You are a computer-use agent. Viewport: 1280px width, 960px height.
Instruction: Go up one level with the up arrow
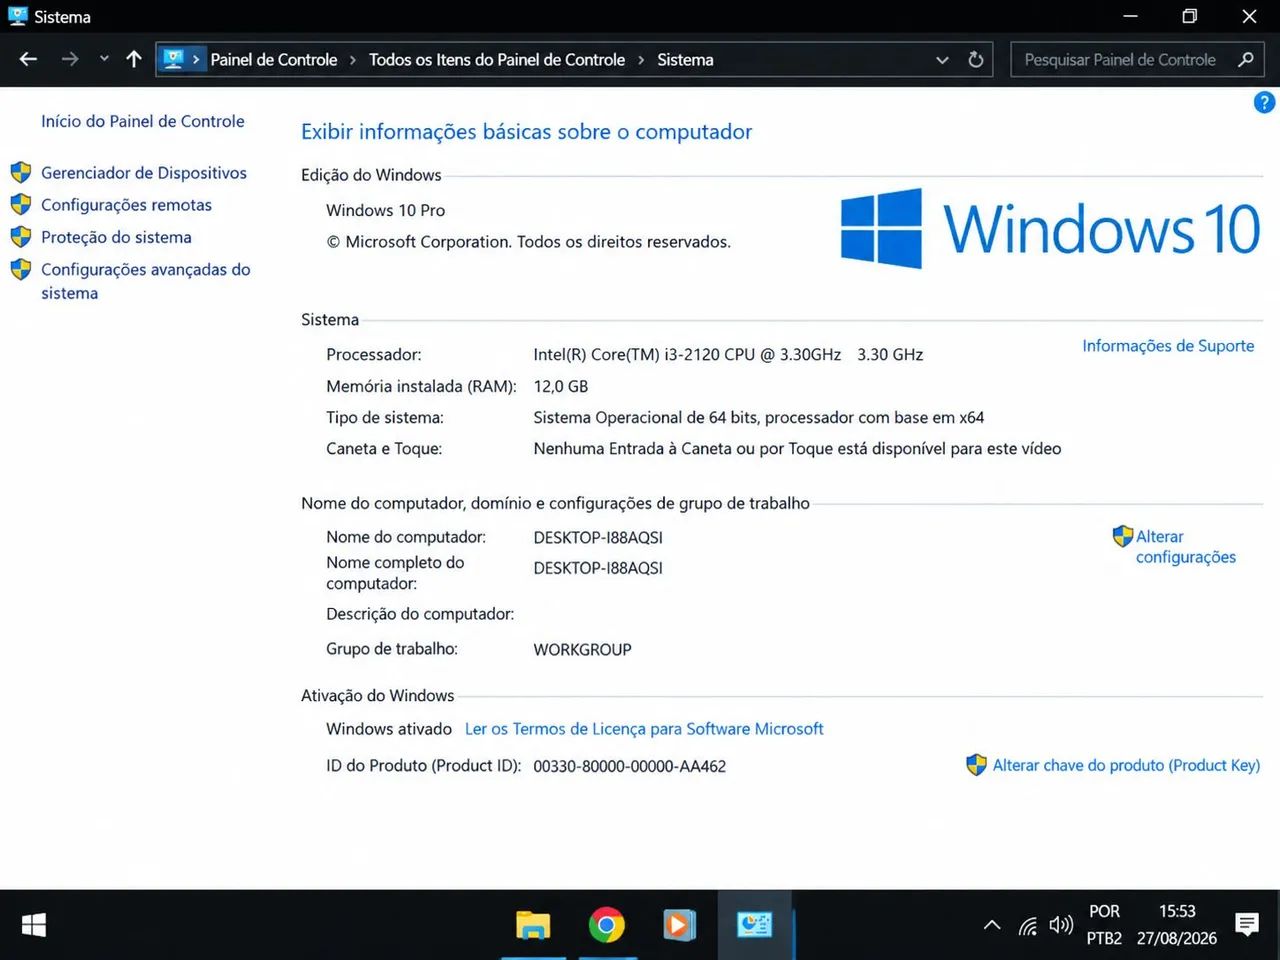(134, 59)
